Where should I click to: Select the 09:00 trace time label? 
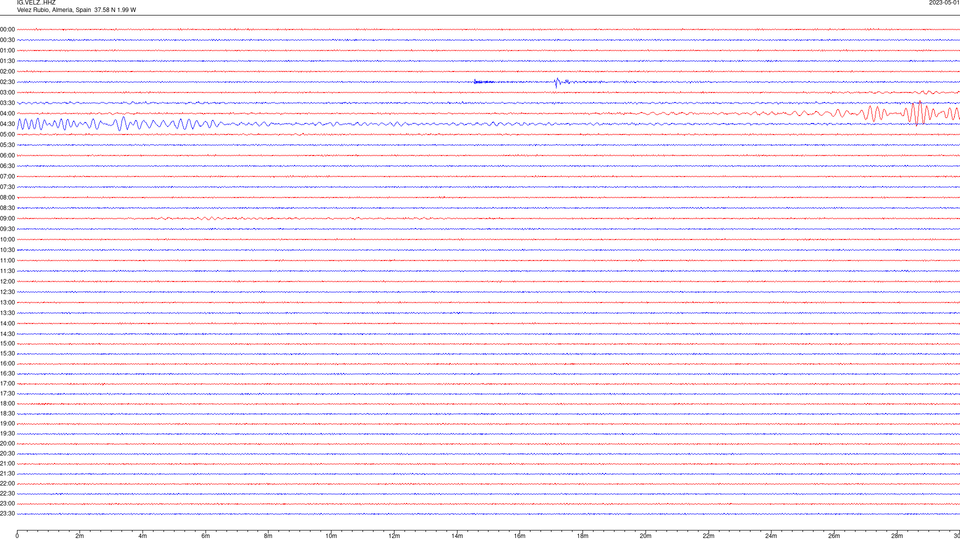[x=7, y=219]
